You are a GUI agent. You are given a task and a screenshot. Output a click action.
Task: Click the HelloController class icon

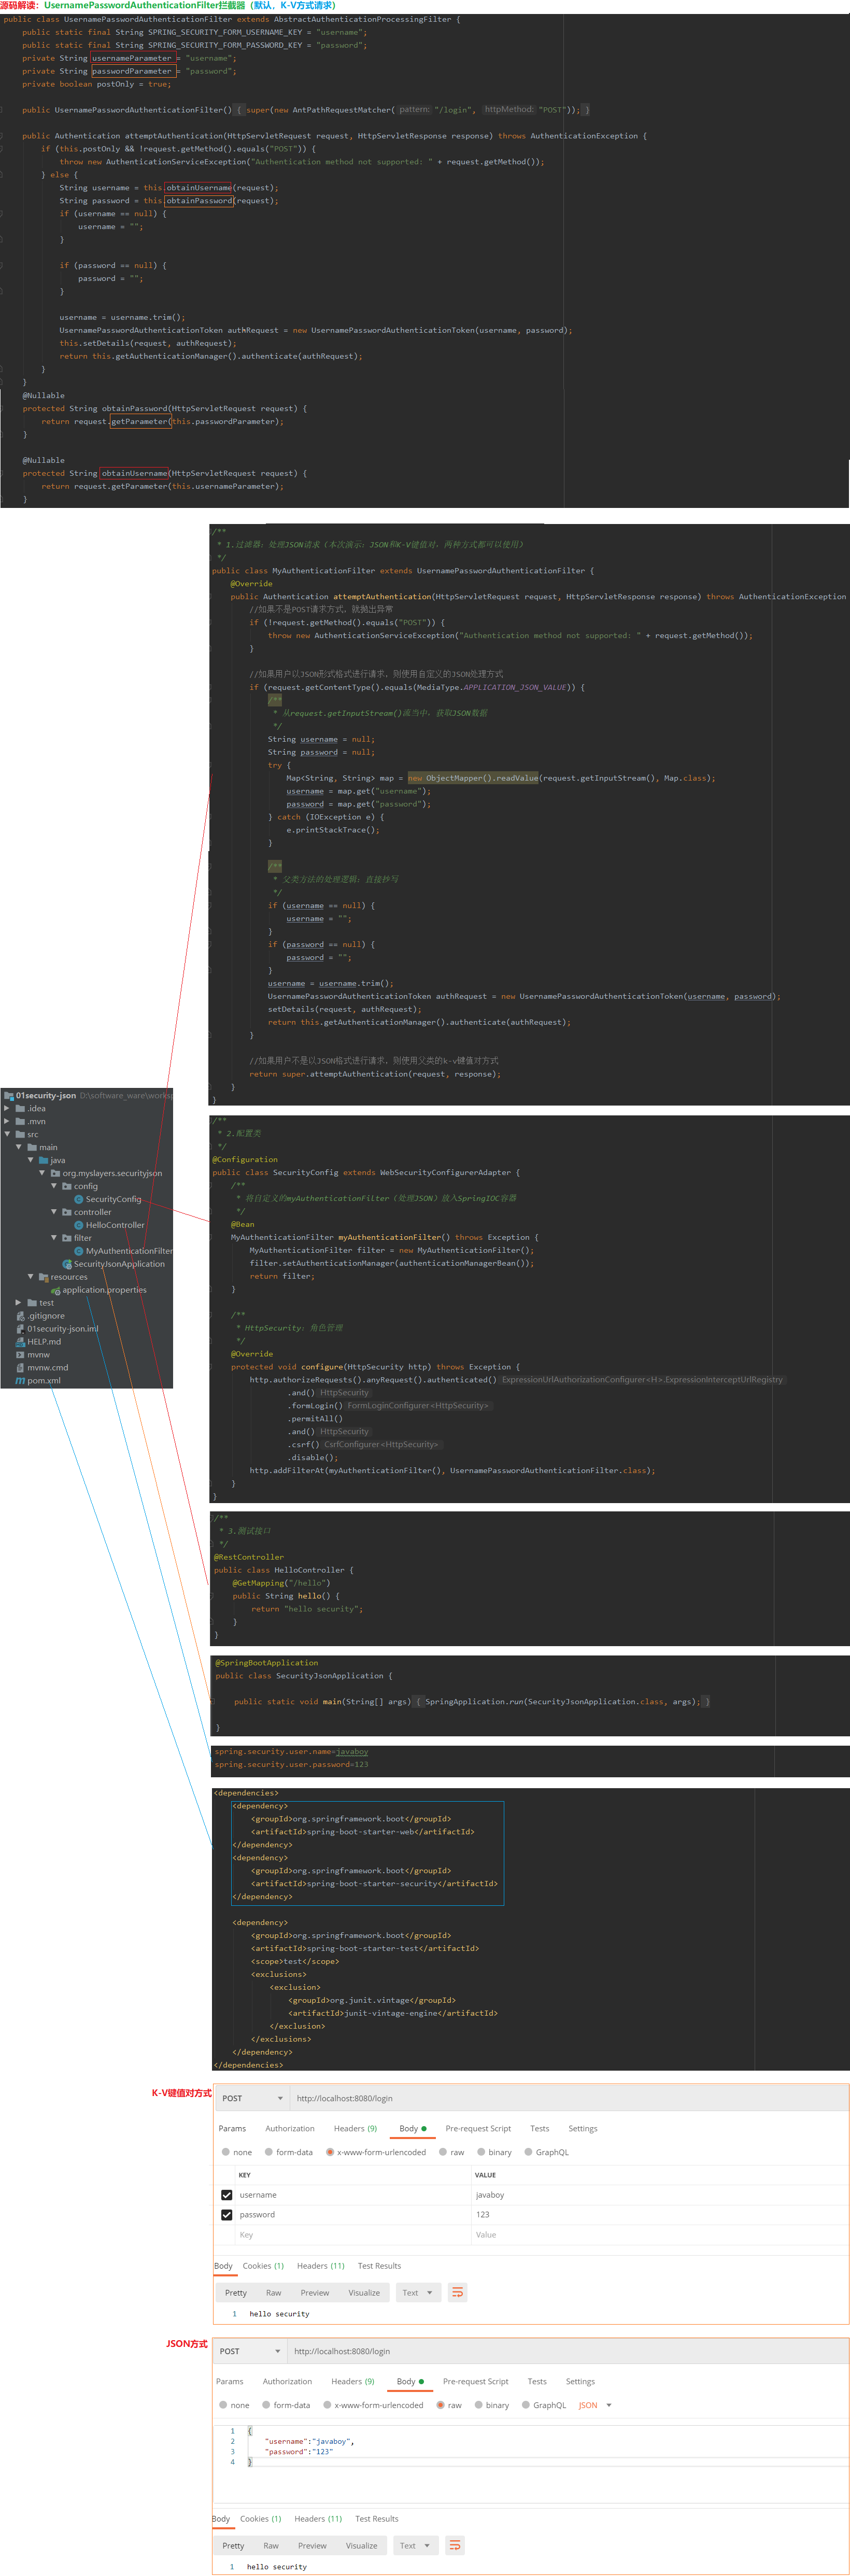79,1225
